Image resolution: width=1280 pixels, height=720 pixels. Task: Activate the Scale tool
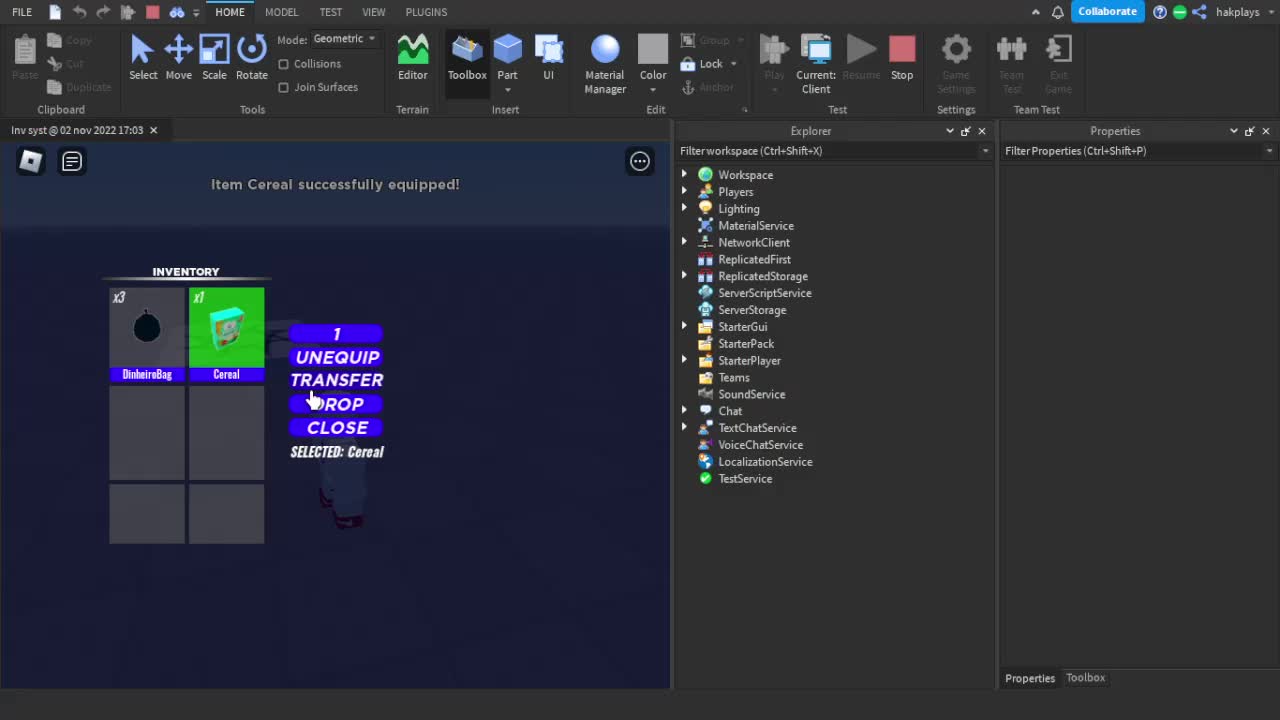tap(214, 60)
